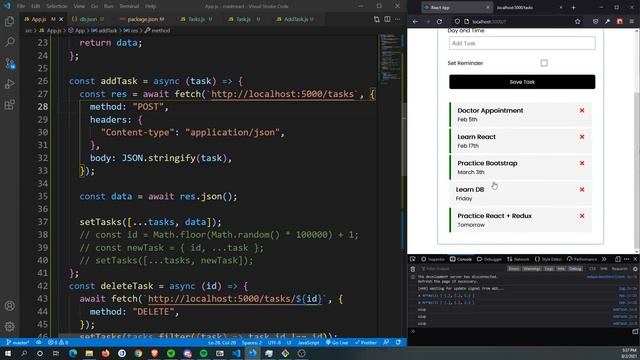Switch to the localhost:5000/tasks browser tab
640x360 pixels.
point(529,7)
